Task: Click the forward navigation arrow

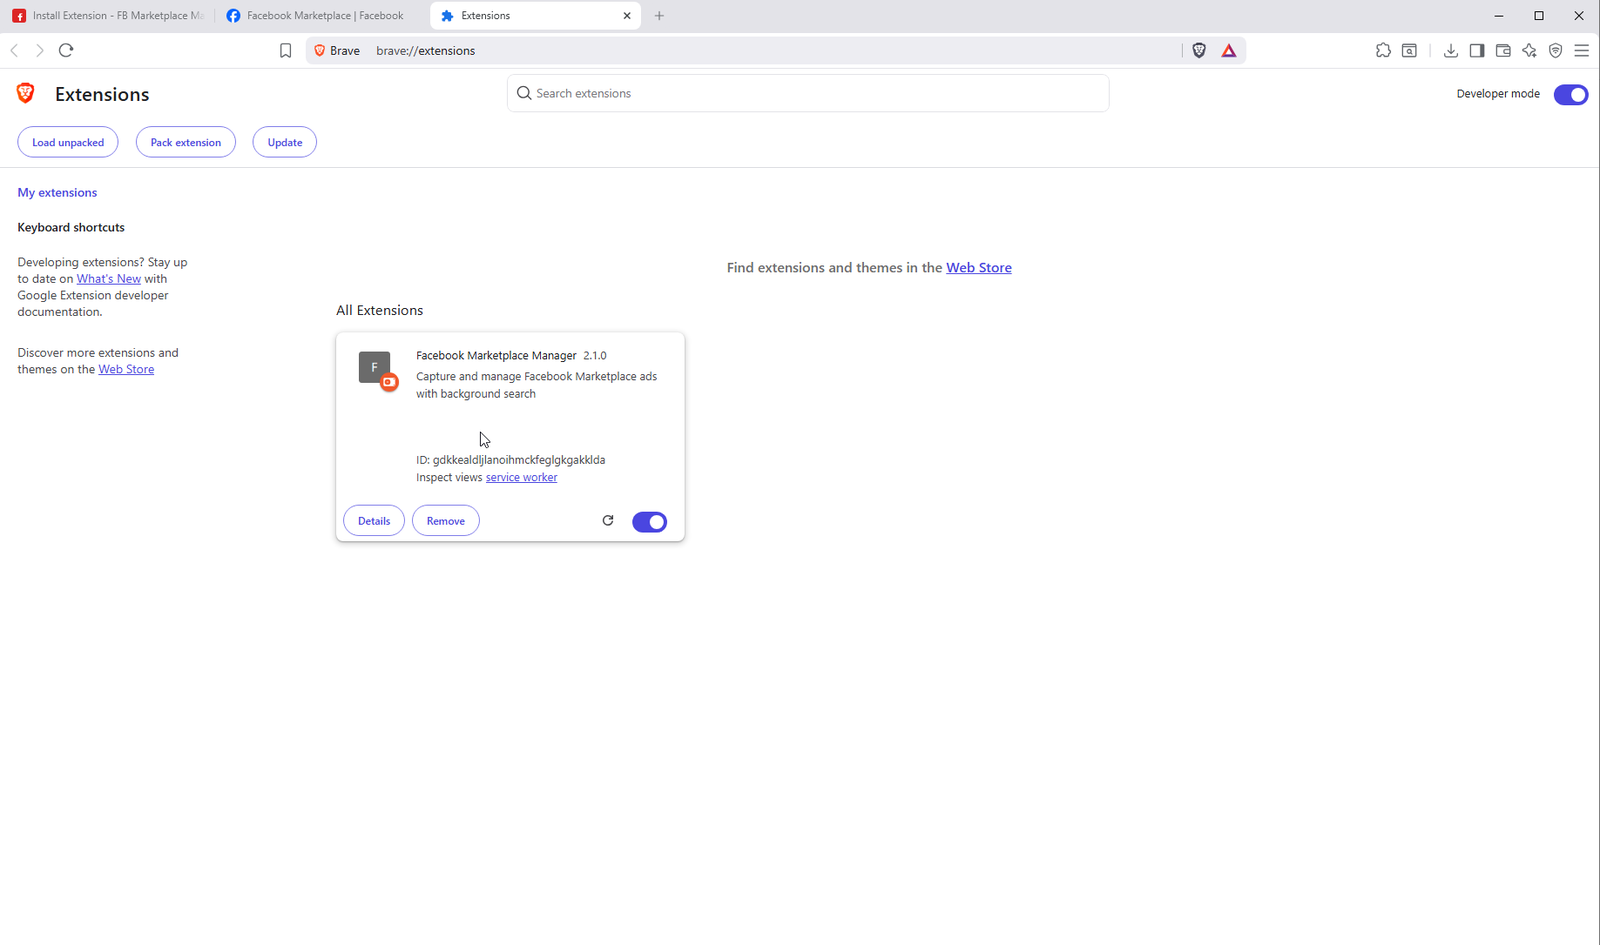Action: (39, 50)
